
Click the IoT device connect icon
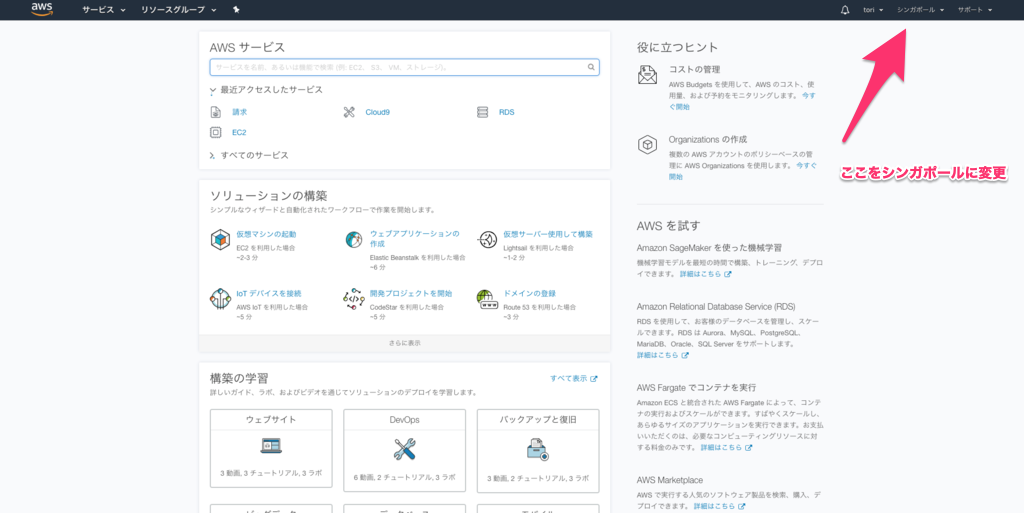pos(220,299)
